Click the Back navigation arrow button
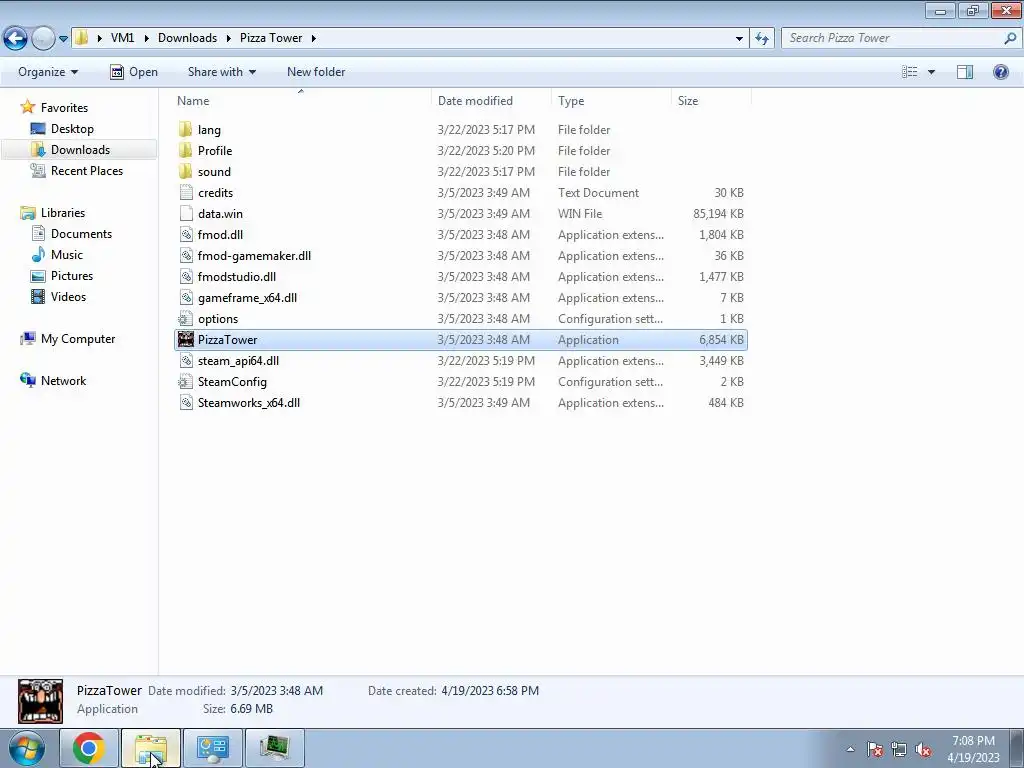The width and height of the screenshot is (1024, 768). [16, 39]
